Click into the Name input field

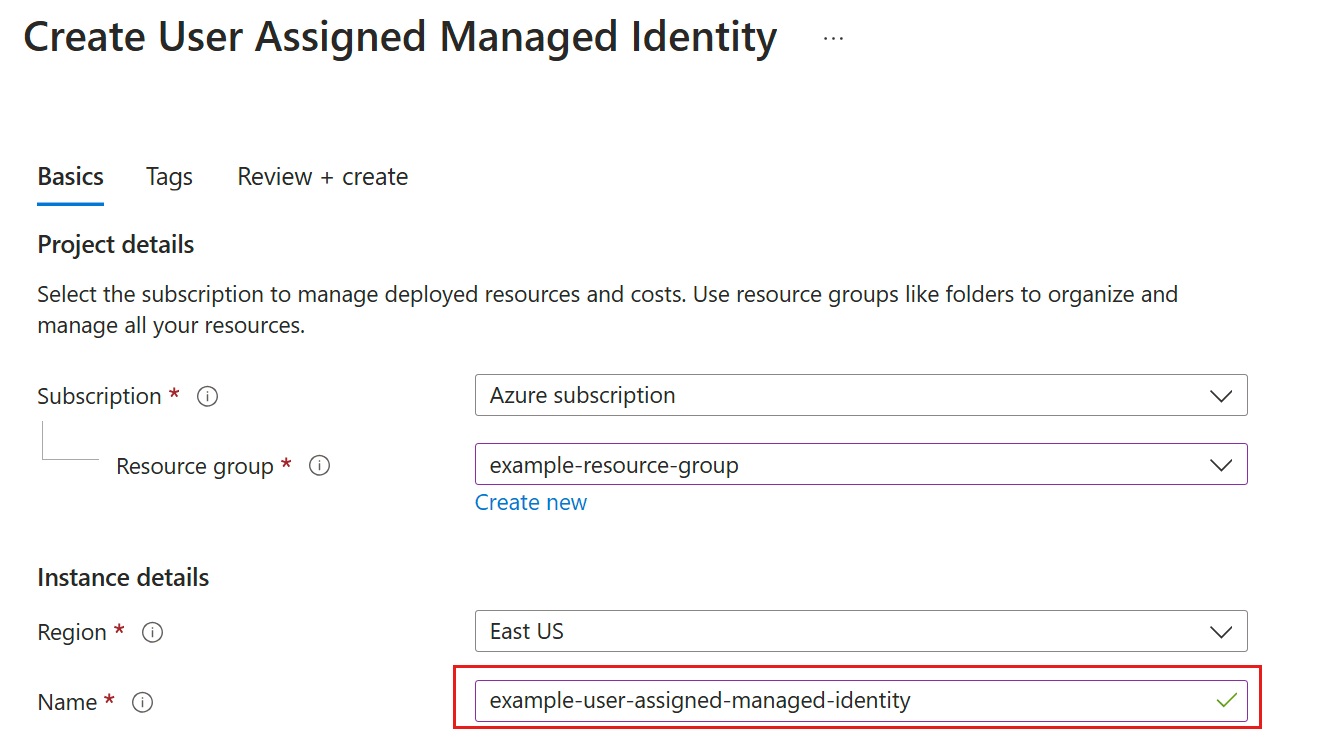(x=840, y=701)
